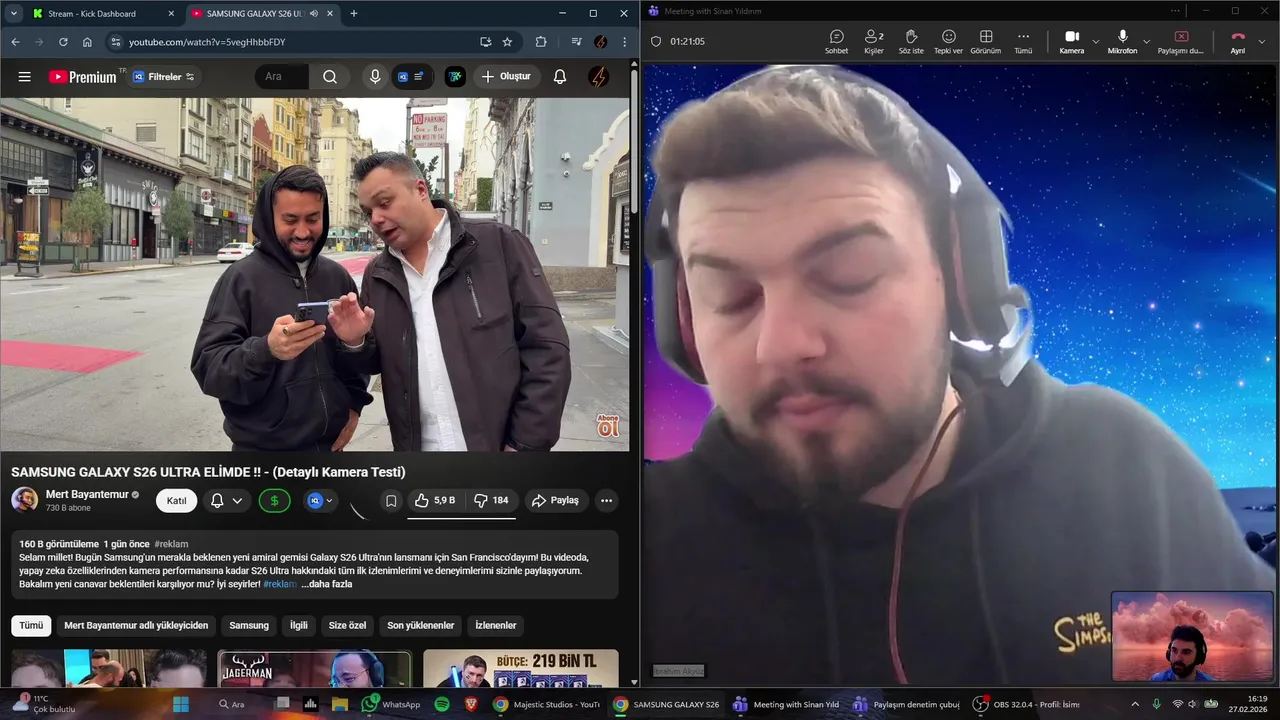Screen dimensions: 1280x720
Task: Open Mert Bayantemur channel link
Action: [87, 494]
